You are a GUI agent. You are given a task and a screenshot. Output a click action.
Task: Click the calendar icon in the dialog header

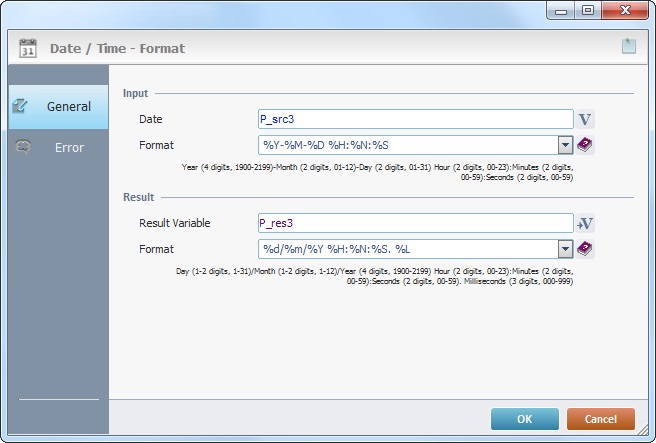point(28,47)
